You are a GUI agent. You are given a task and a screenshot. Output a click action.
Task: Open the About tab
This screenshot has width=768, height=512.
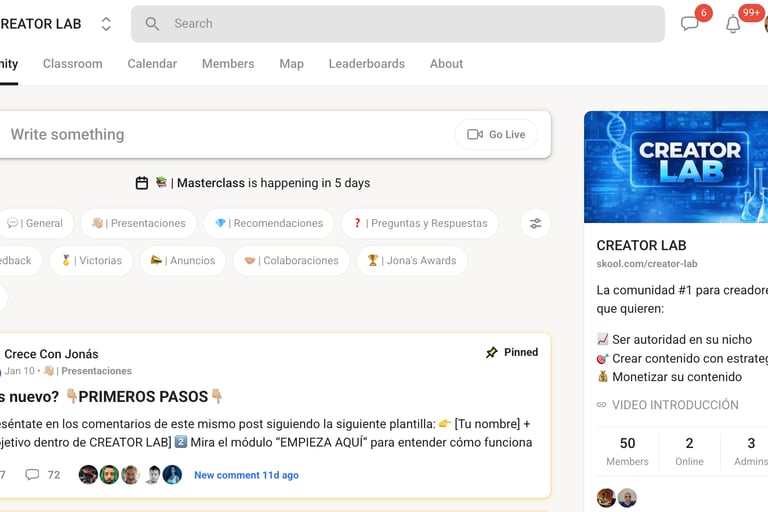tap(446, 64)
